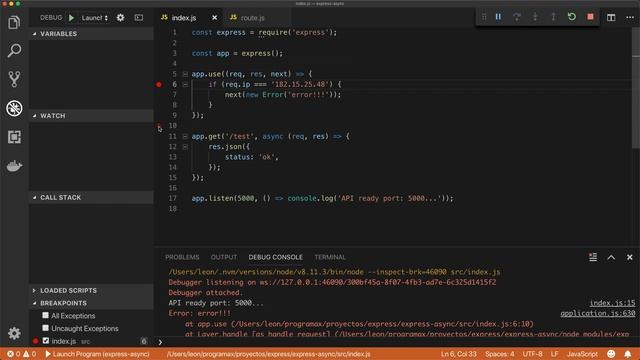Image resolution: width=640 pixels, height=360 pixels.
Task: Select Launch configuration dropdown
Action: coord(94,18)
